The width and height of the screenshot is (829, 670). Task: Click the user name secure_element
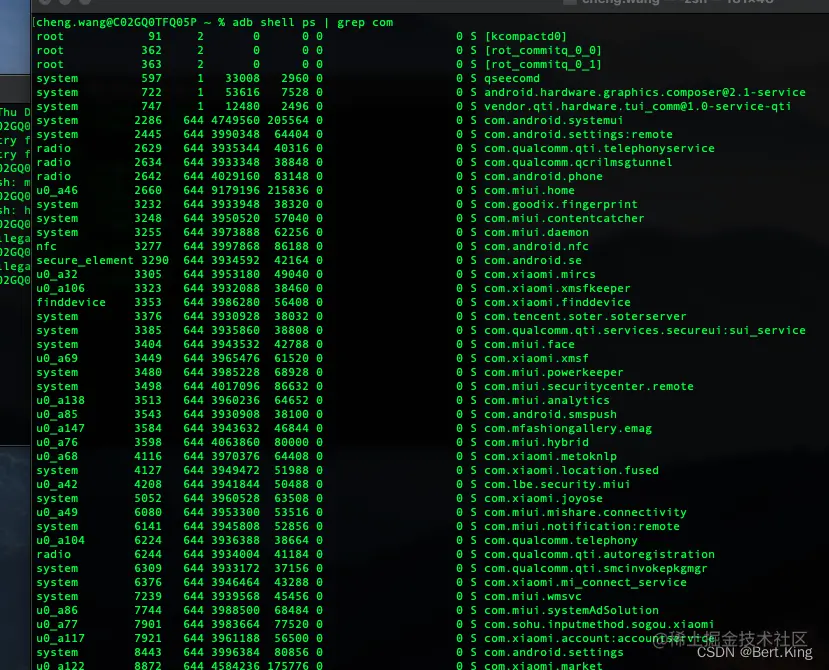85,261
